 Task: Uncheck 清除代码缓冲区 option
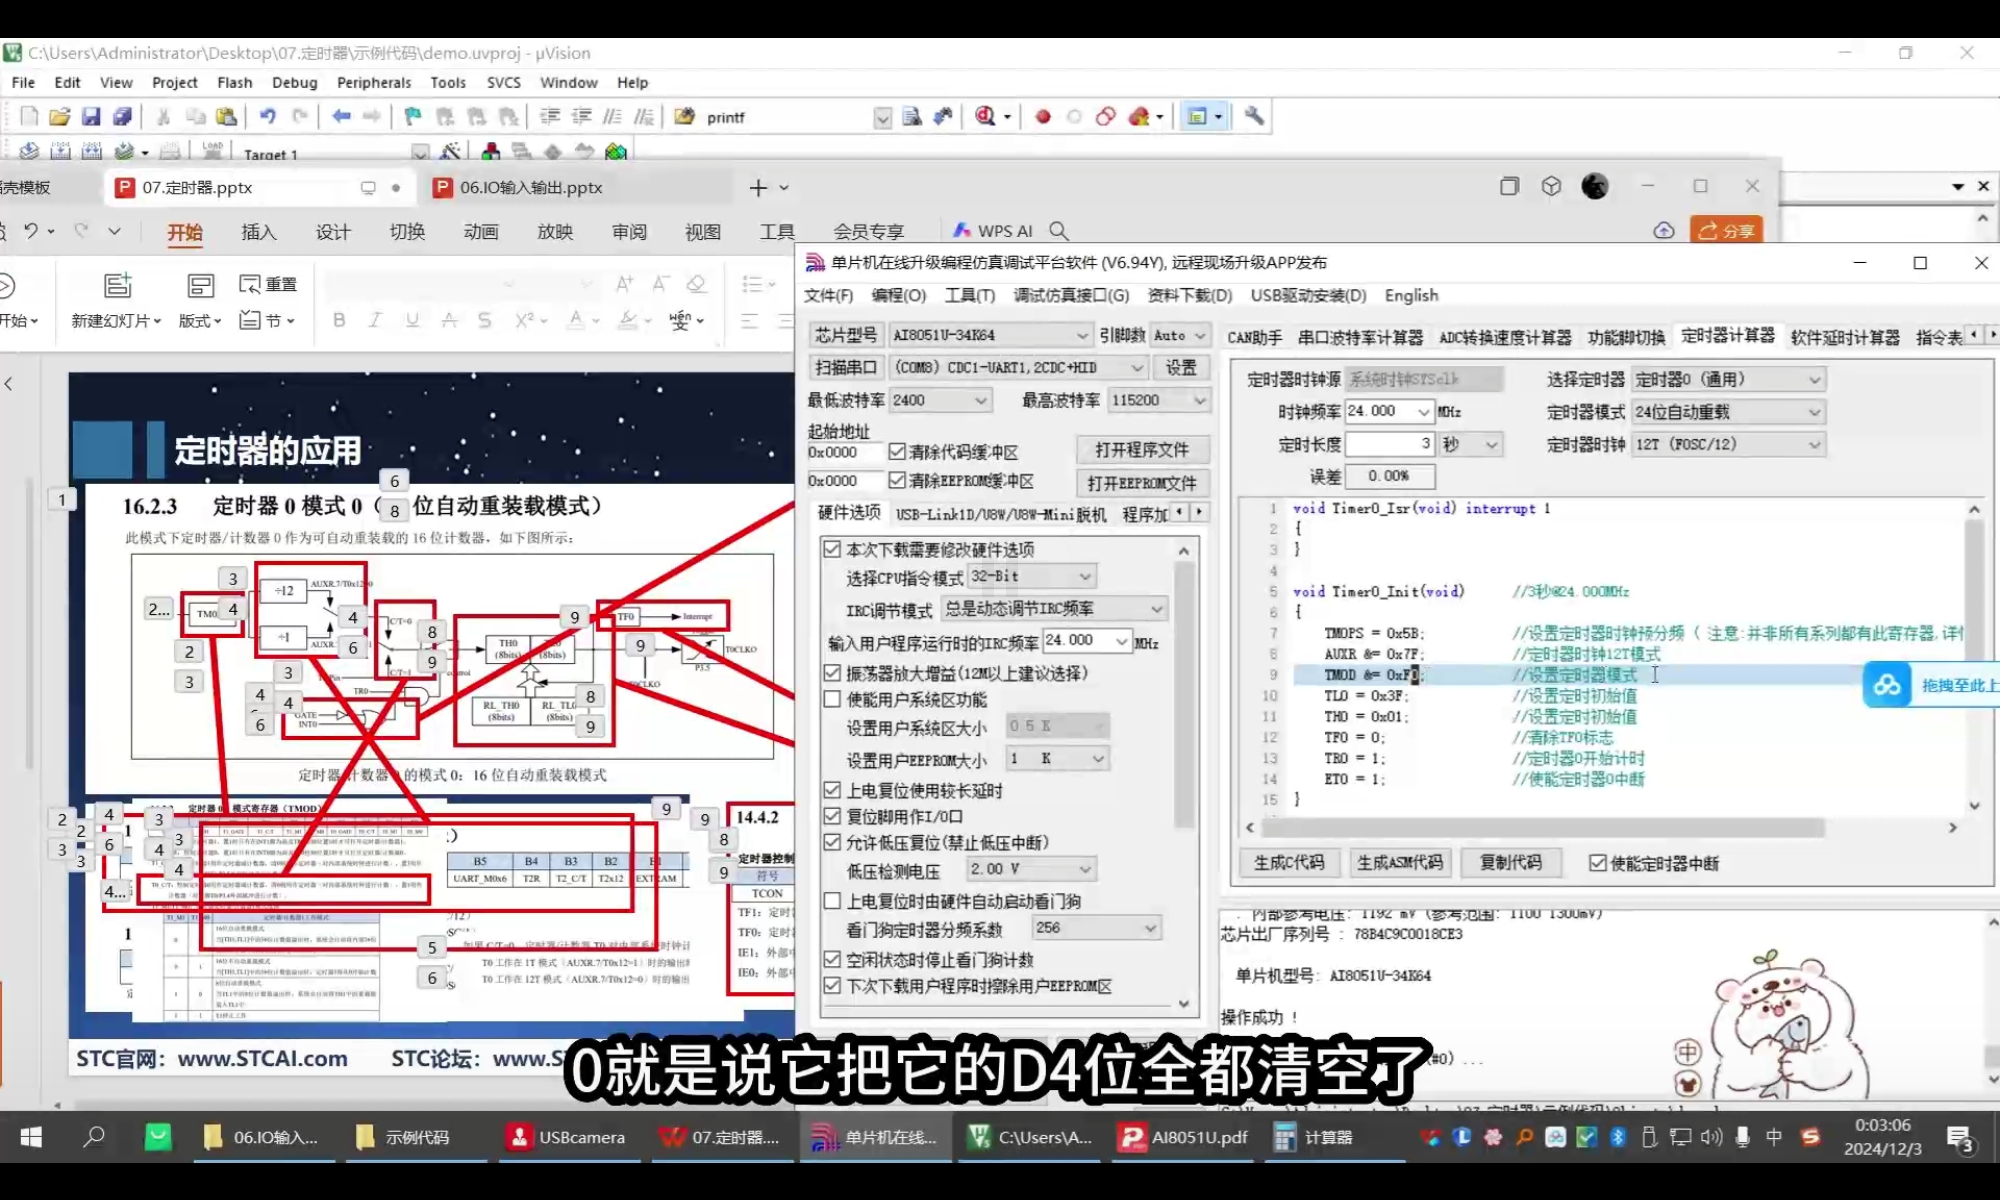pyautogui.click(x=897, y=452)
